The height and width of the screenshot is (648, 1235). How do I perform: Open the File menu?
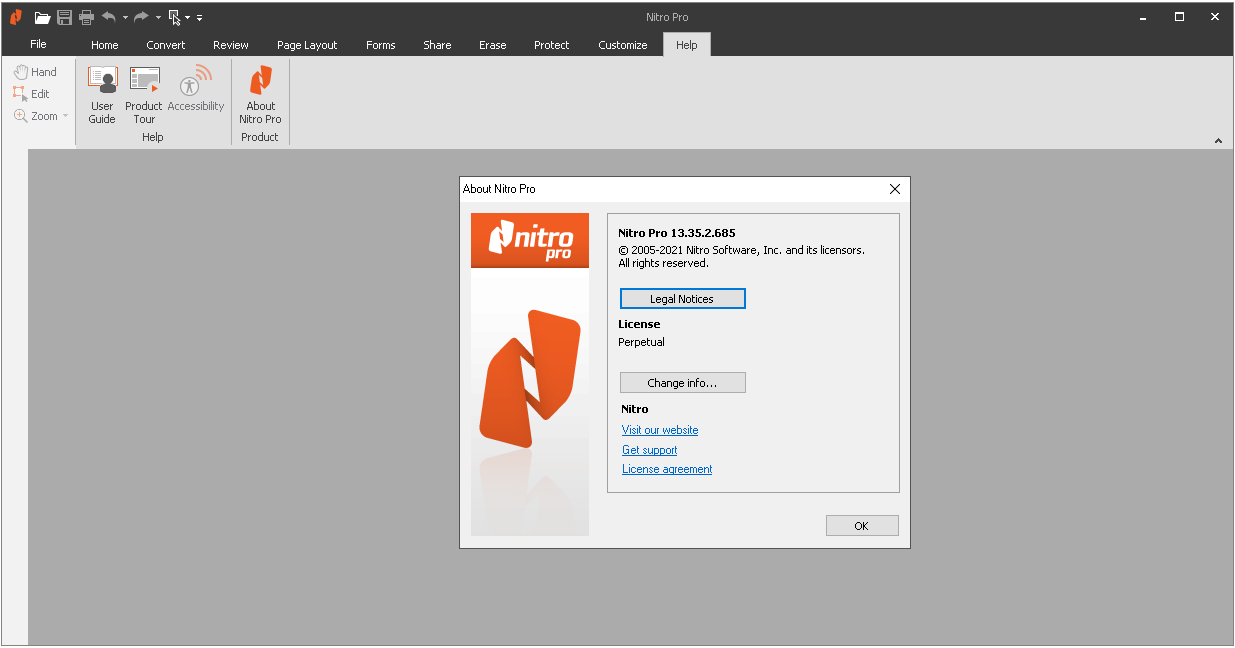pyautogui.click(x=38, y=44)
